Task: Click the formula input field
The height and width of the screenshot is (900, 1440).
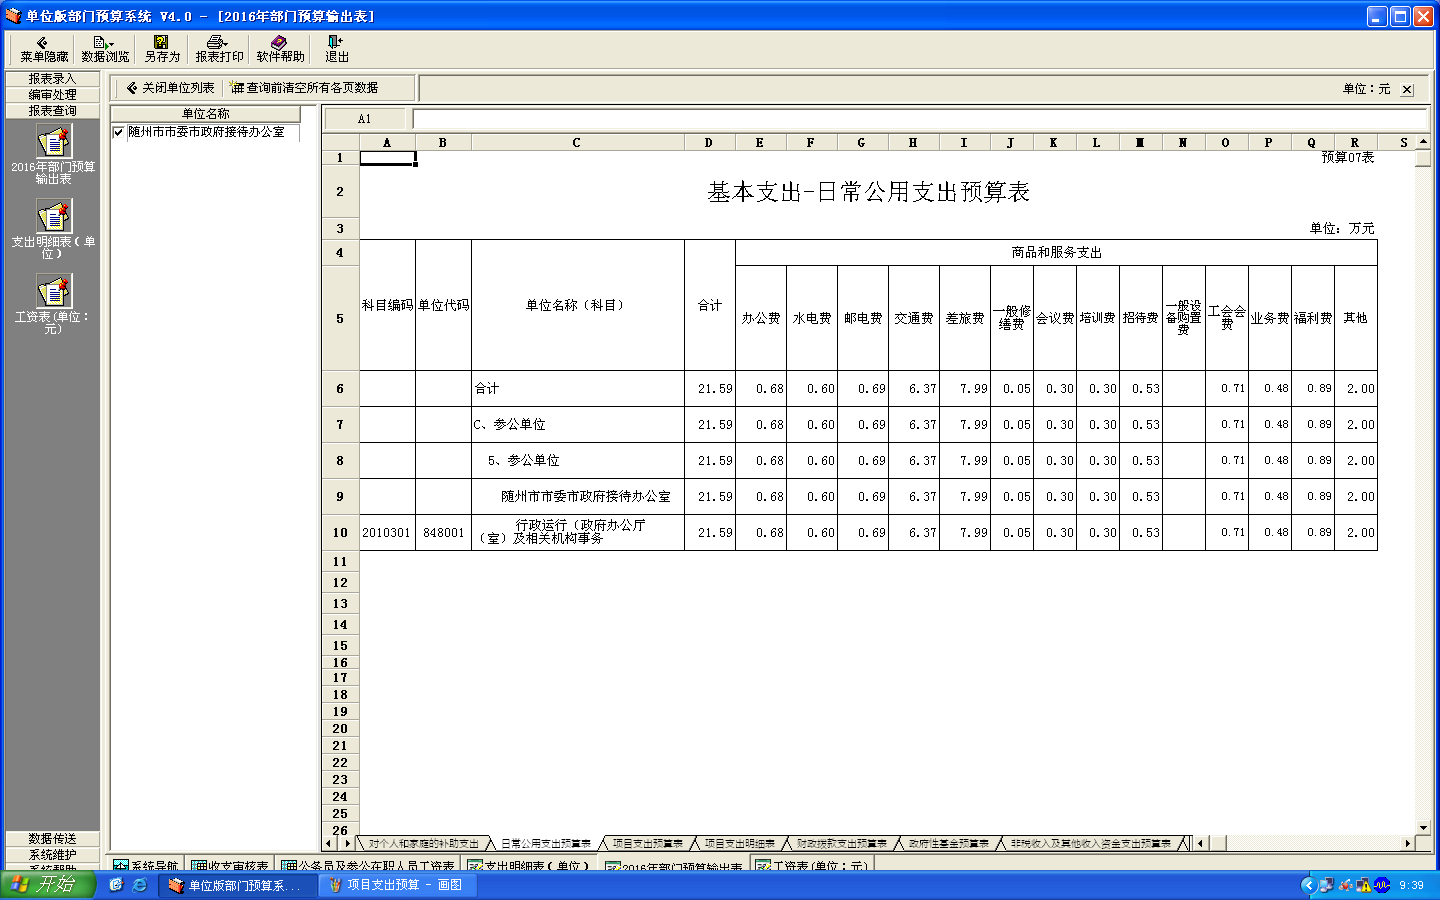Action: [920, 119]
